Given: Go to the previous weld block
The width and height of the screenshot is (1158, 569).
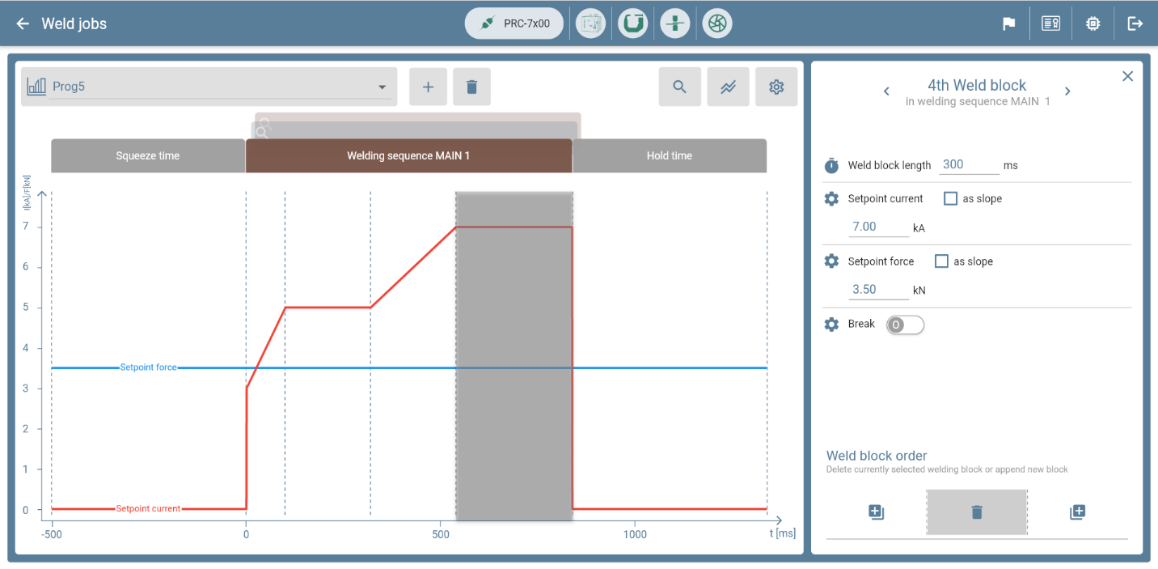Looking at the screenshot, I should pos(886,92).
